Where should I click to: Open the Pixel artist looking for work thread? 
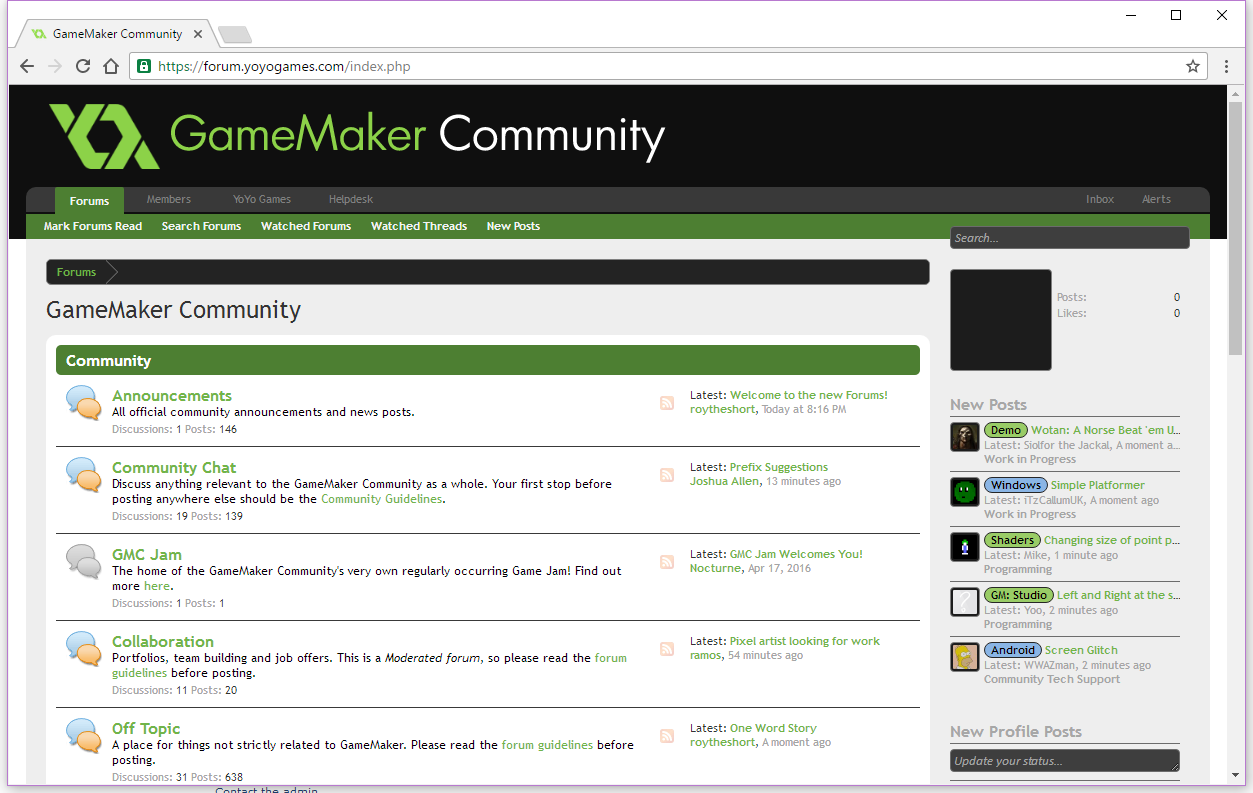pos(805,641)
